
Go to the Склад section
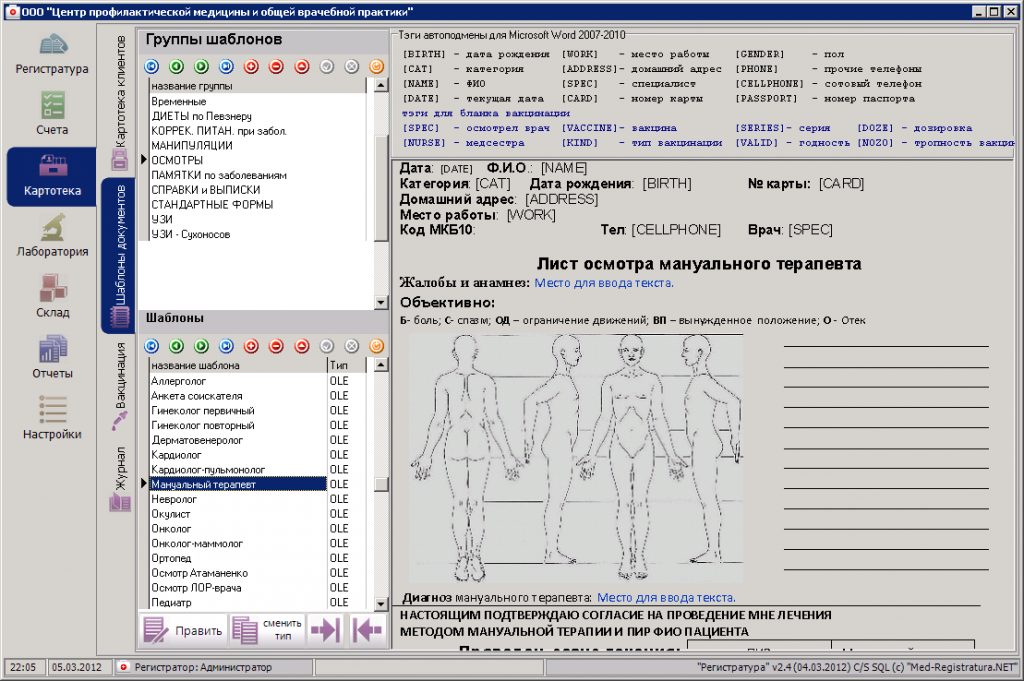click(x=52, y=298)
